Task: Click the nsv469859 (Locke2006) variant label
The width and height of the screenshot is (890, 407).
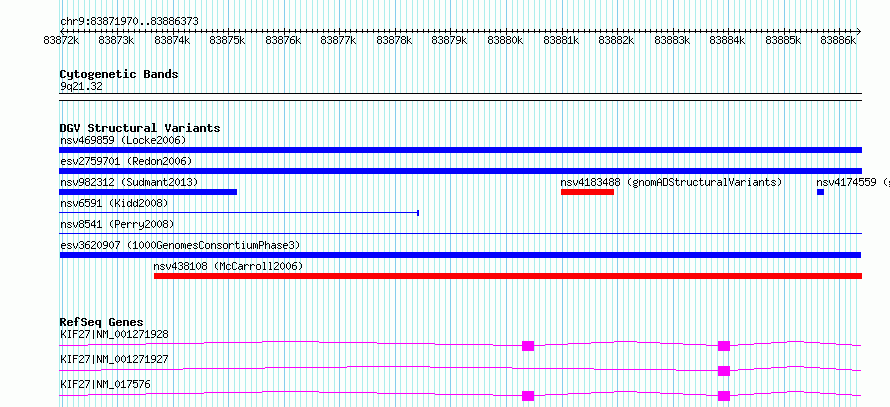Action: (x=123, y=140)
